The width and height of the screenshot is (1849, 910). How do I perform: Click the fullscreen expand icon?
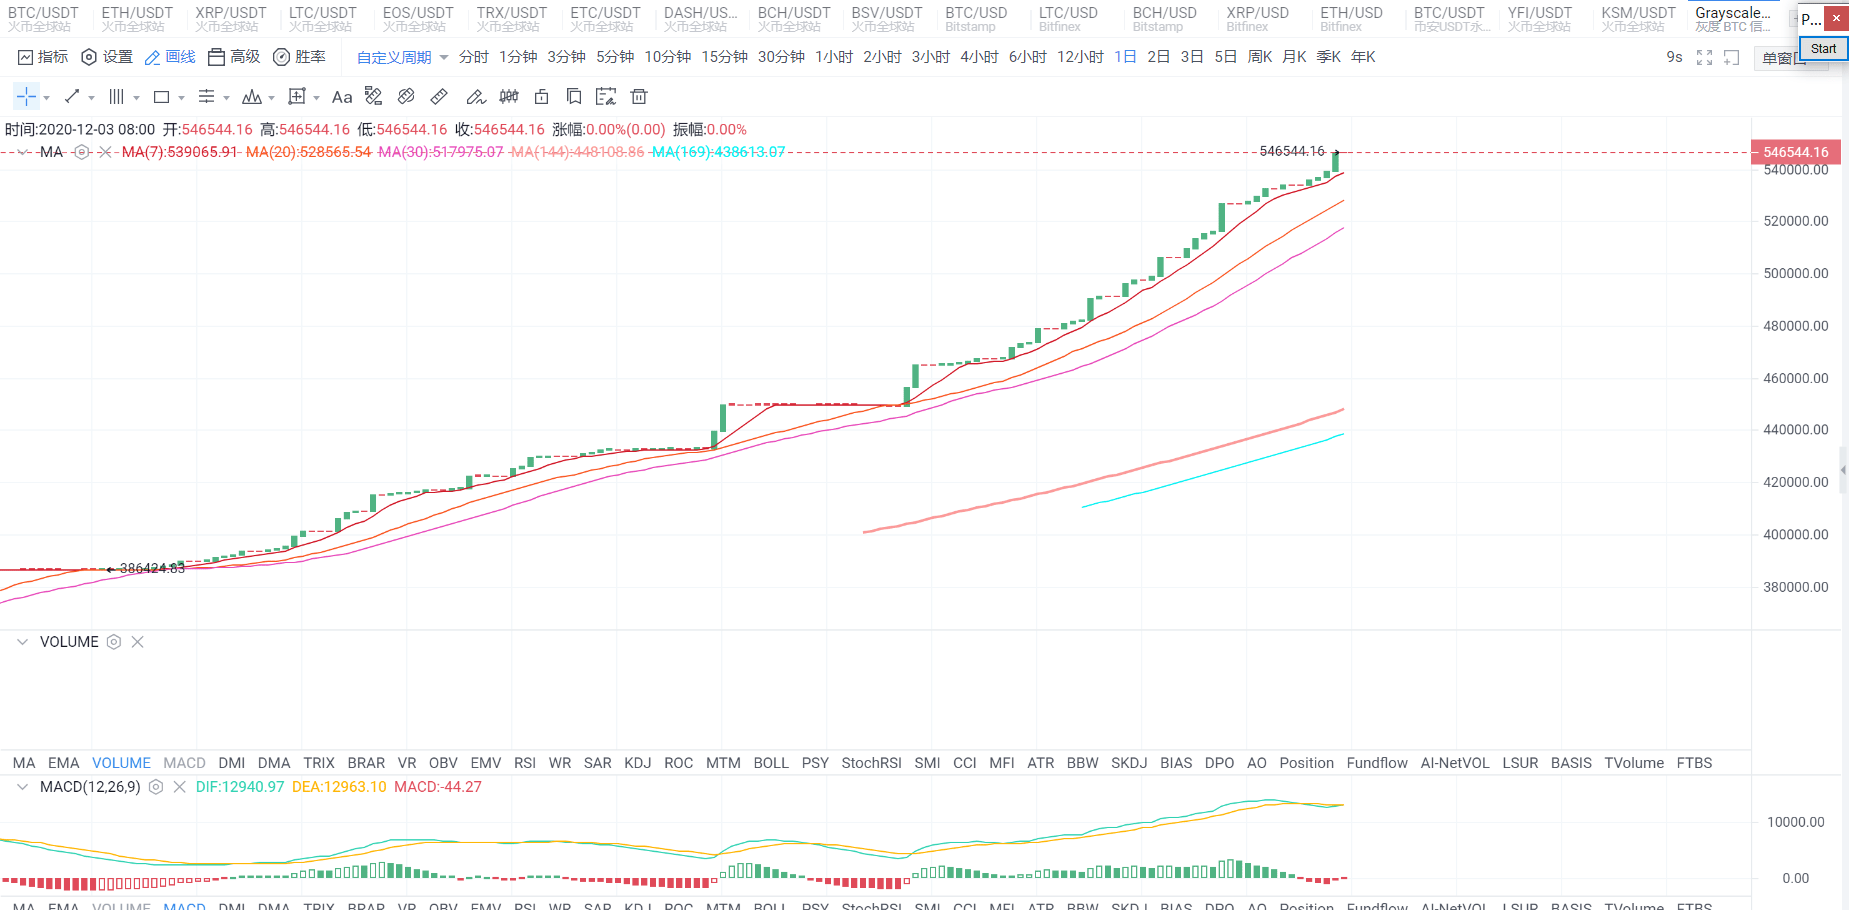pos(1705,58)
